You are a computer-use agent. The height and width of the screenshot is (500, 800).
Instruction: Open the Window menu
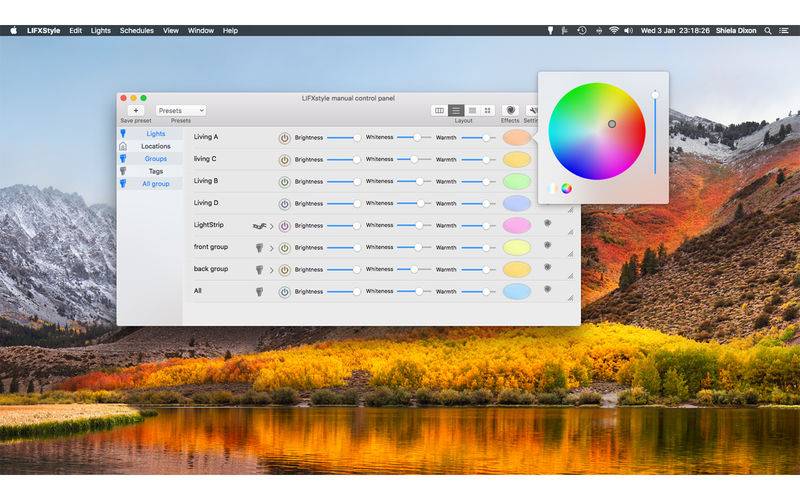[201, 31]
